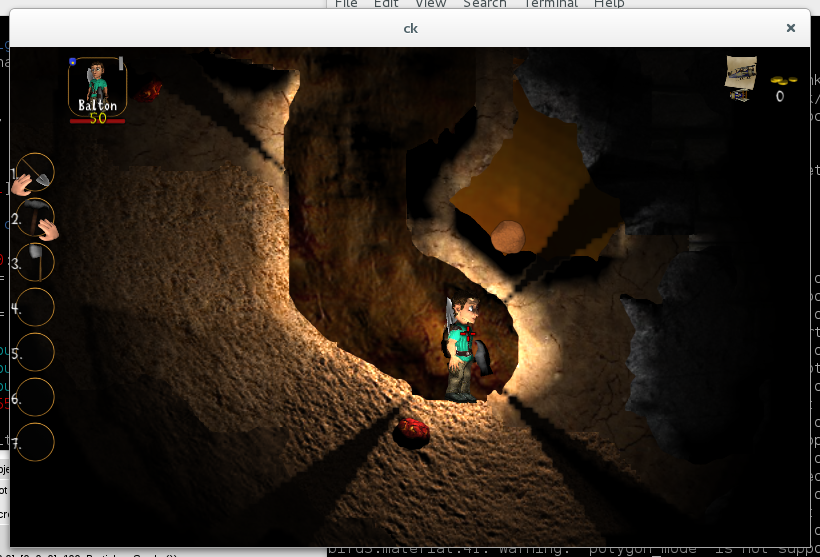Open the Search menu in the terminal

[485, 4]
